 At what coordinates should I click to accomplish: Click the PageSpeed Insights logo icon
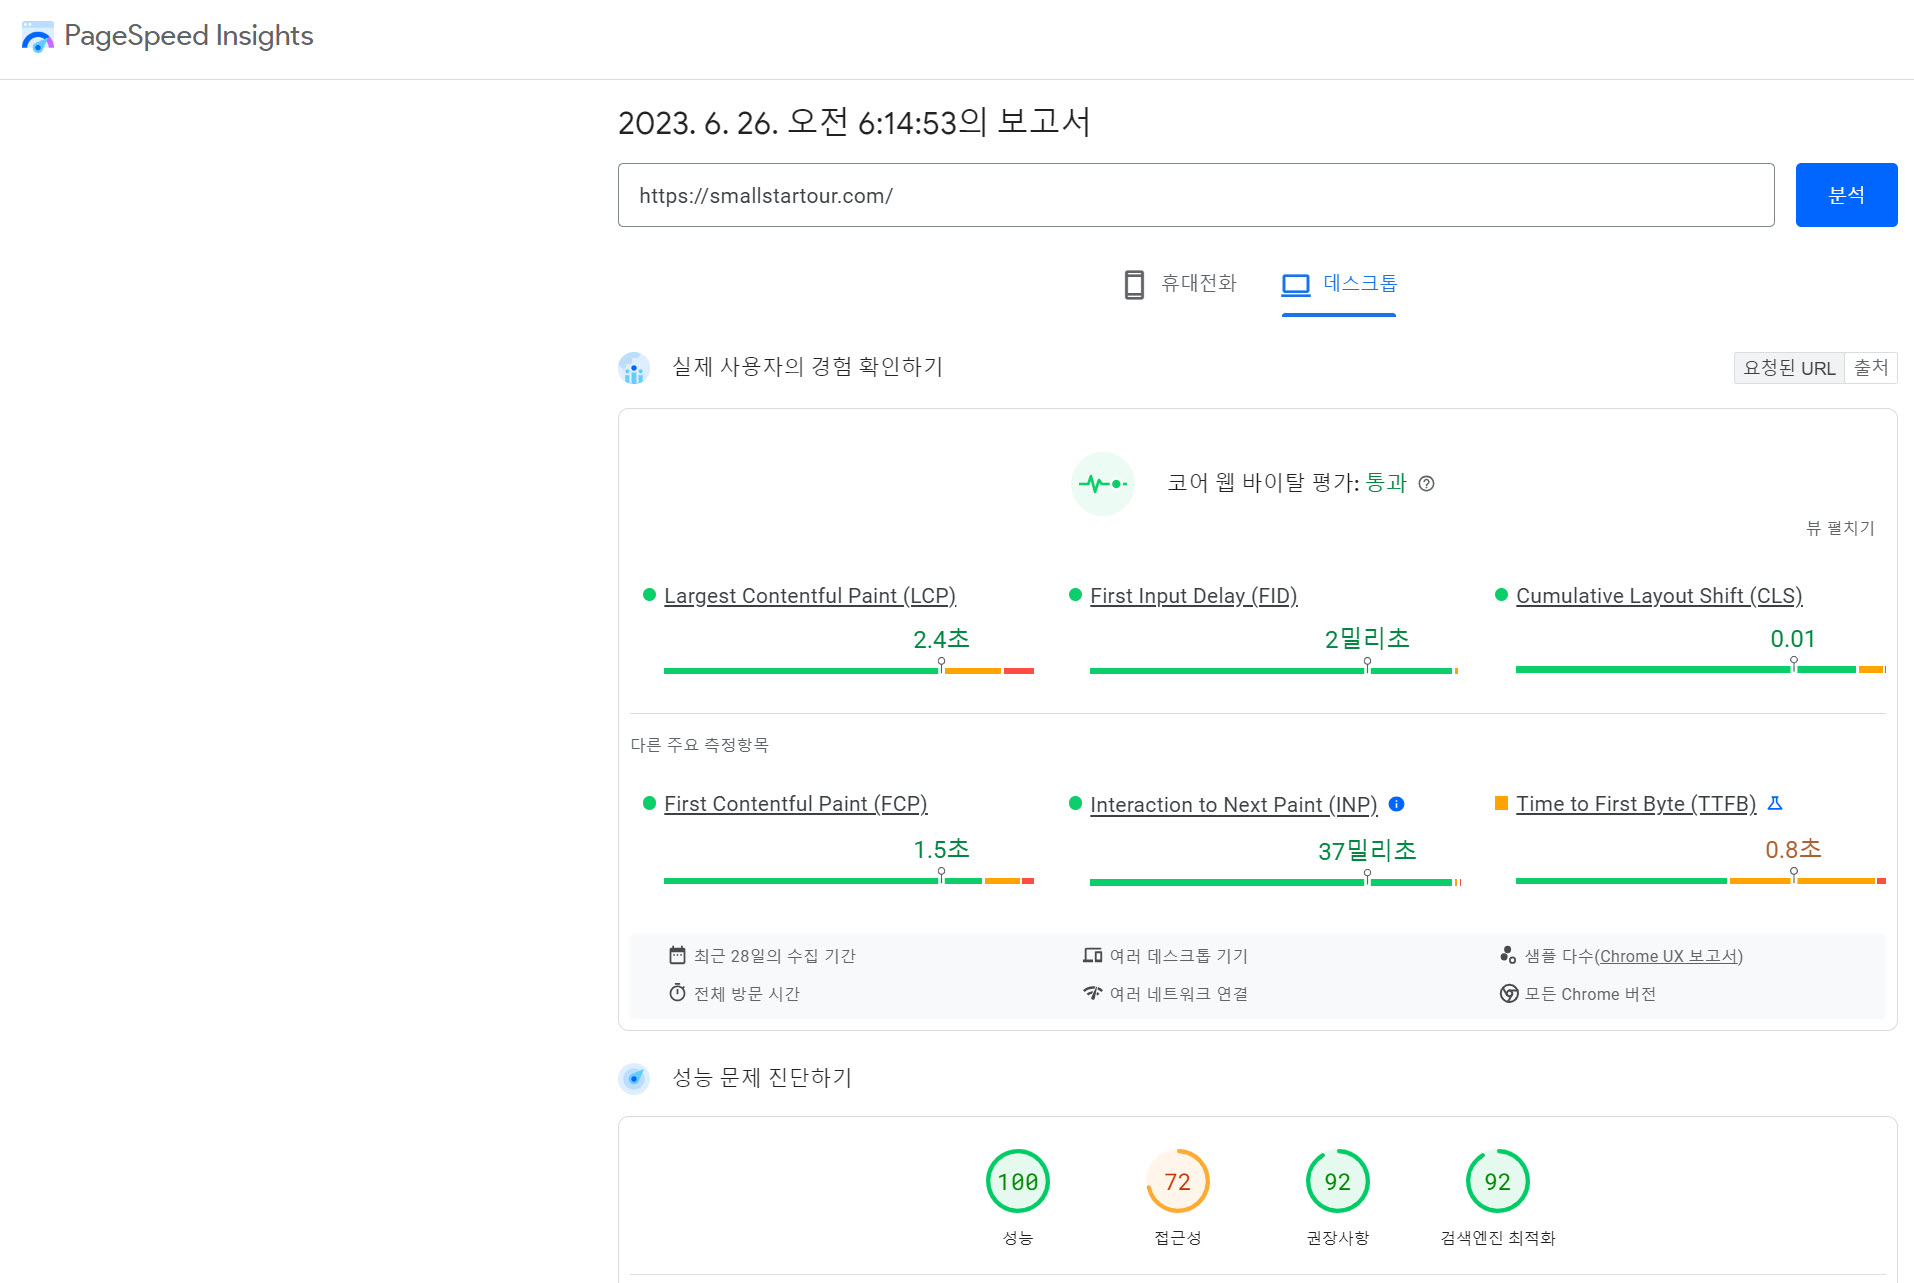pyautogui.click(x=38, y=37)
